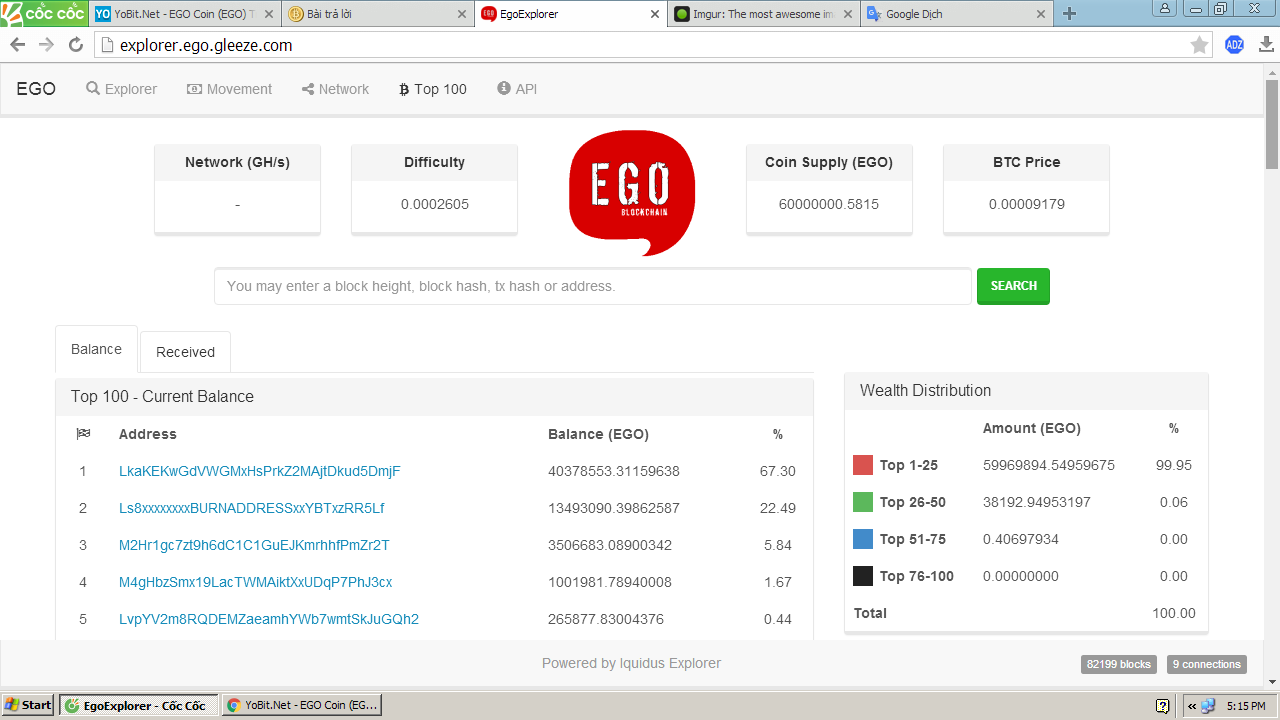Open the ADZ extension icon
Image resolution: width=1280 pixels, height=720 pixels.
[x=1234, y=44]
